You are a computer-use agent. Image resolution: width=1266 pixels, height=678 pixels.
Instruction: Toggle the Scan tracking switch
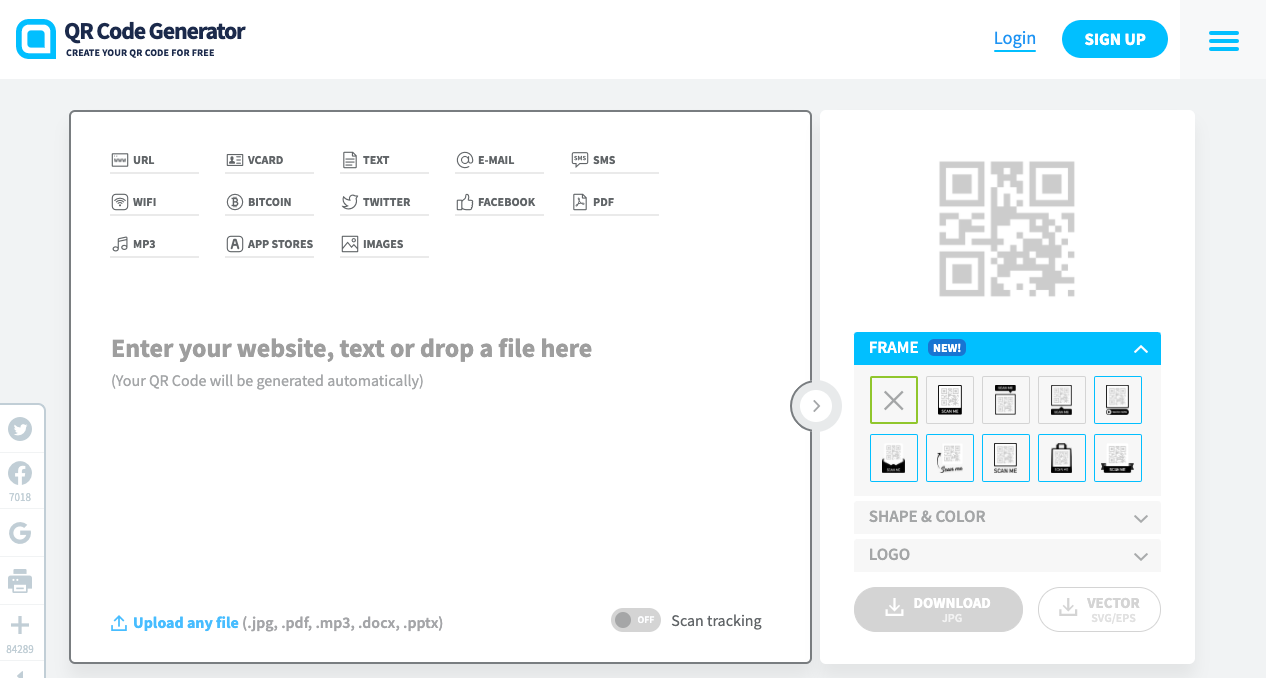(x=636, y=620)
